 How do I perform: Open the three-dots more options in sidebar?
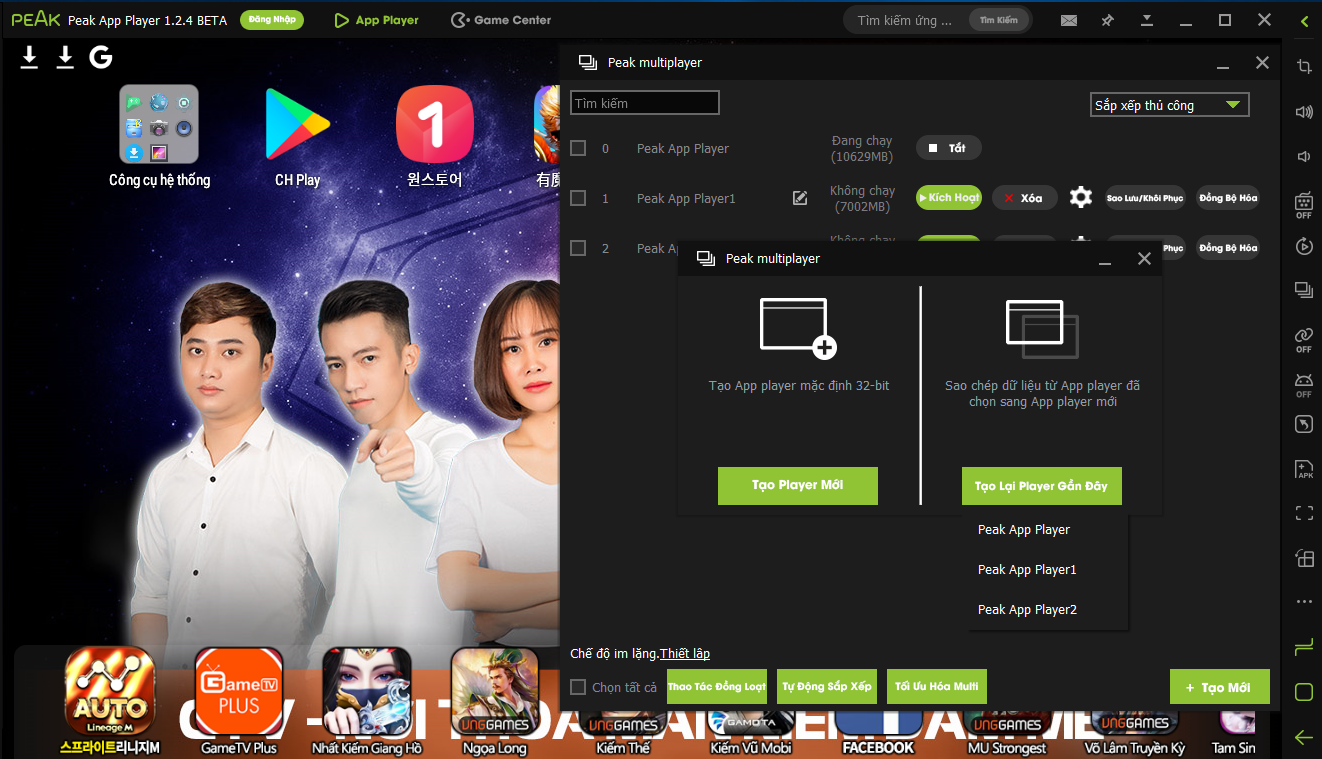(1303, 602)
